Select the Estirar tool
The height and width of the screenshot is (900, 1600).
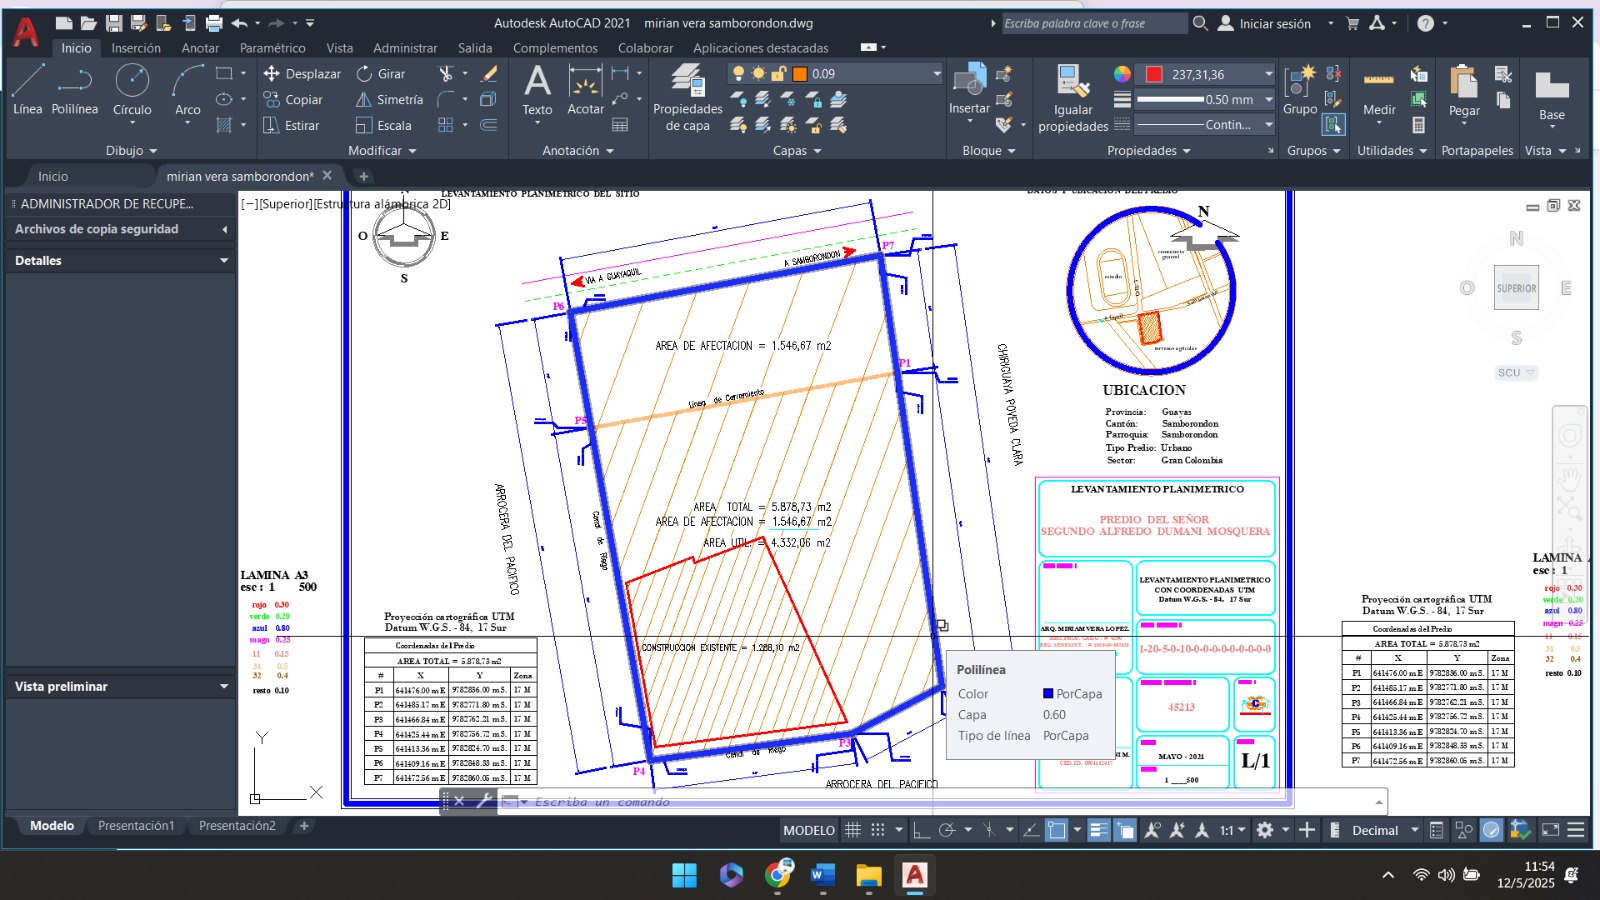[291, 126]
